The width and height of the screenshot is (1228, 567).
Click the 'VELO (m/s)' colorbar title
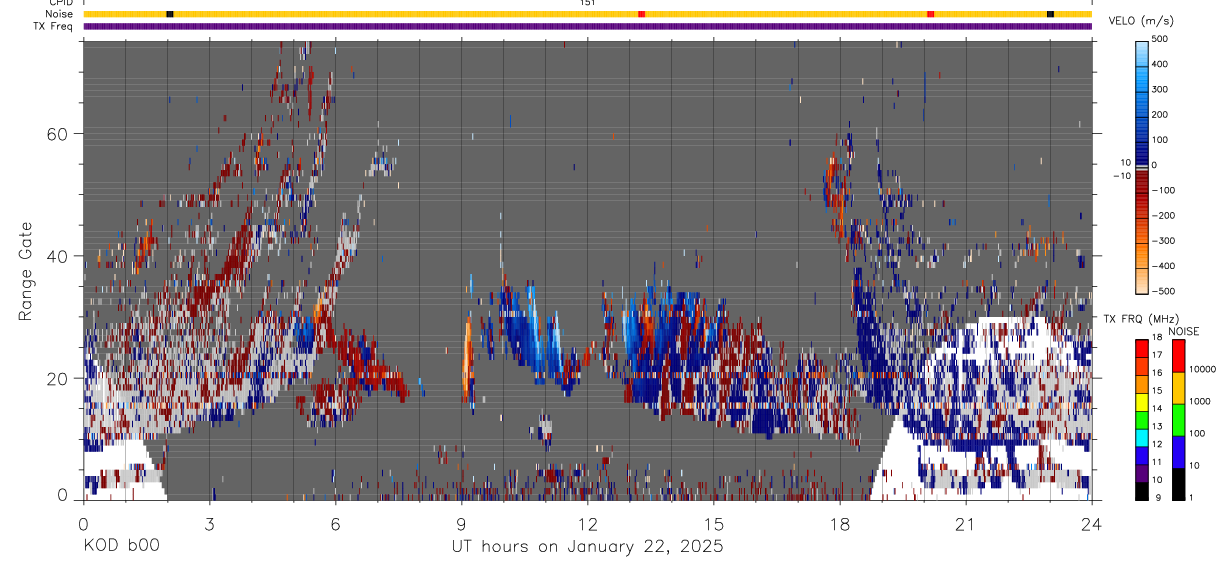[x=1142, y=20]
